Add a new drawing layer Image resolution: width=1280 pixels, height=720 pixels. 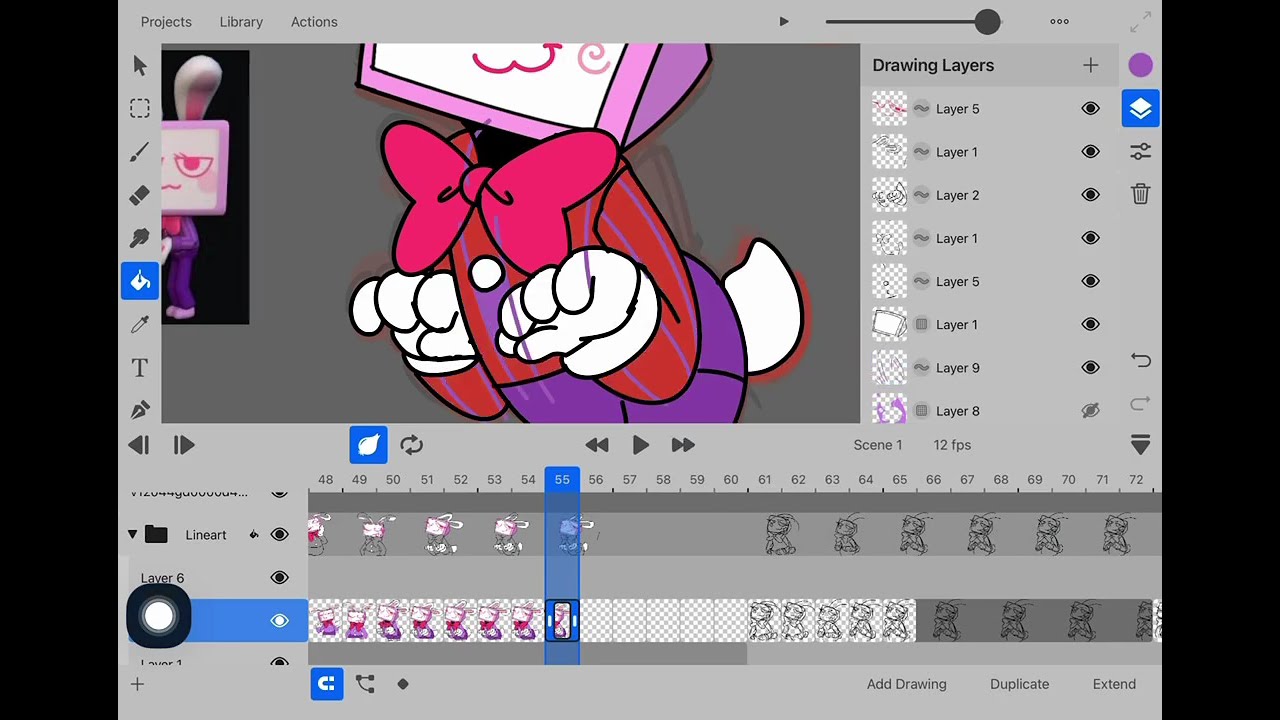tap(1090, 65)
